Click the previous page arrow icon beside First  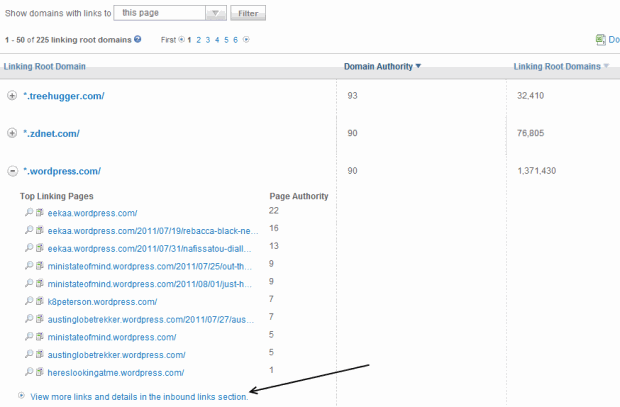point(181,40)
